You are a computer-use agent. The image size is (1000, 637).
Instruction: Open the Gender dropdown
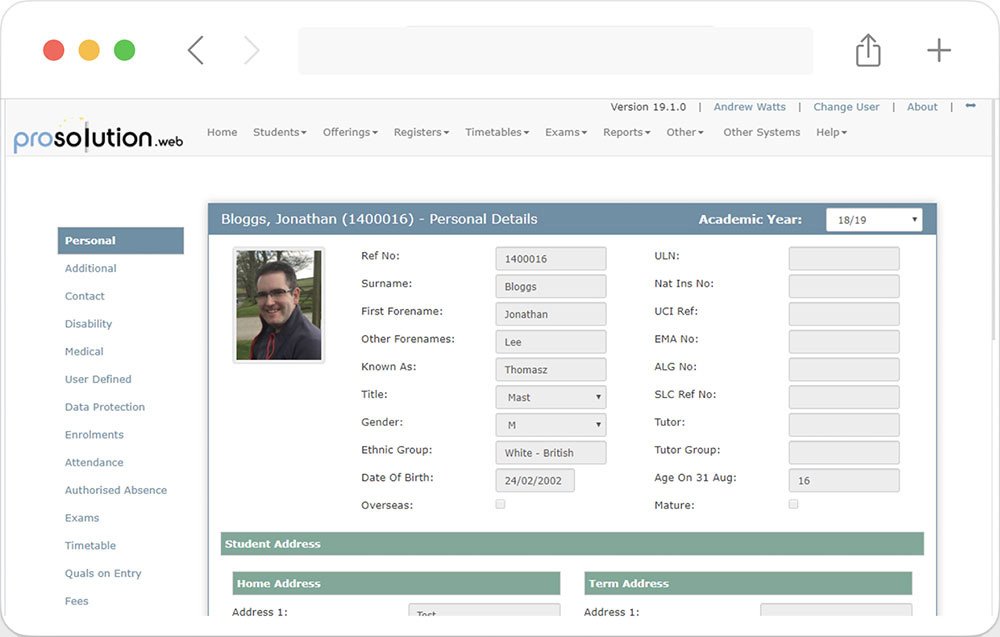[x=550, y=425]
